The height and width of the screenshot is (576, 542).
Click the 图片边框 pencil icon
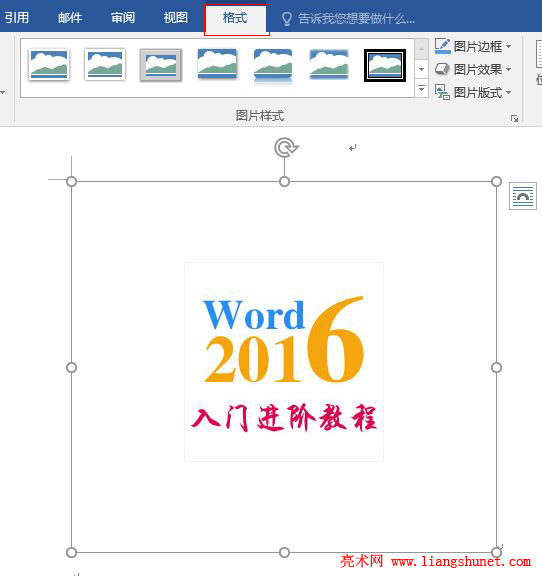pyautogui.click(x=442, y=46)
